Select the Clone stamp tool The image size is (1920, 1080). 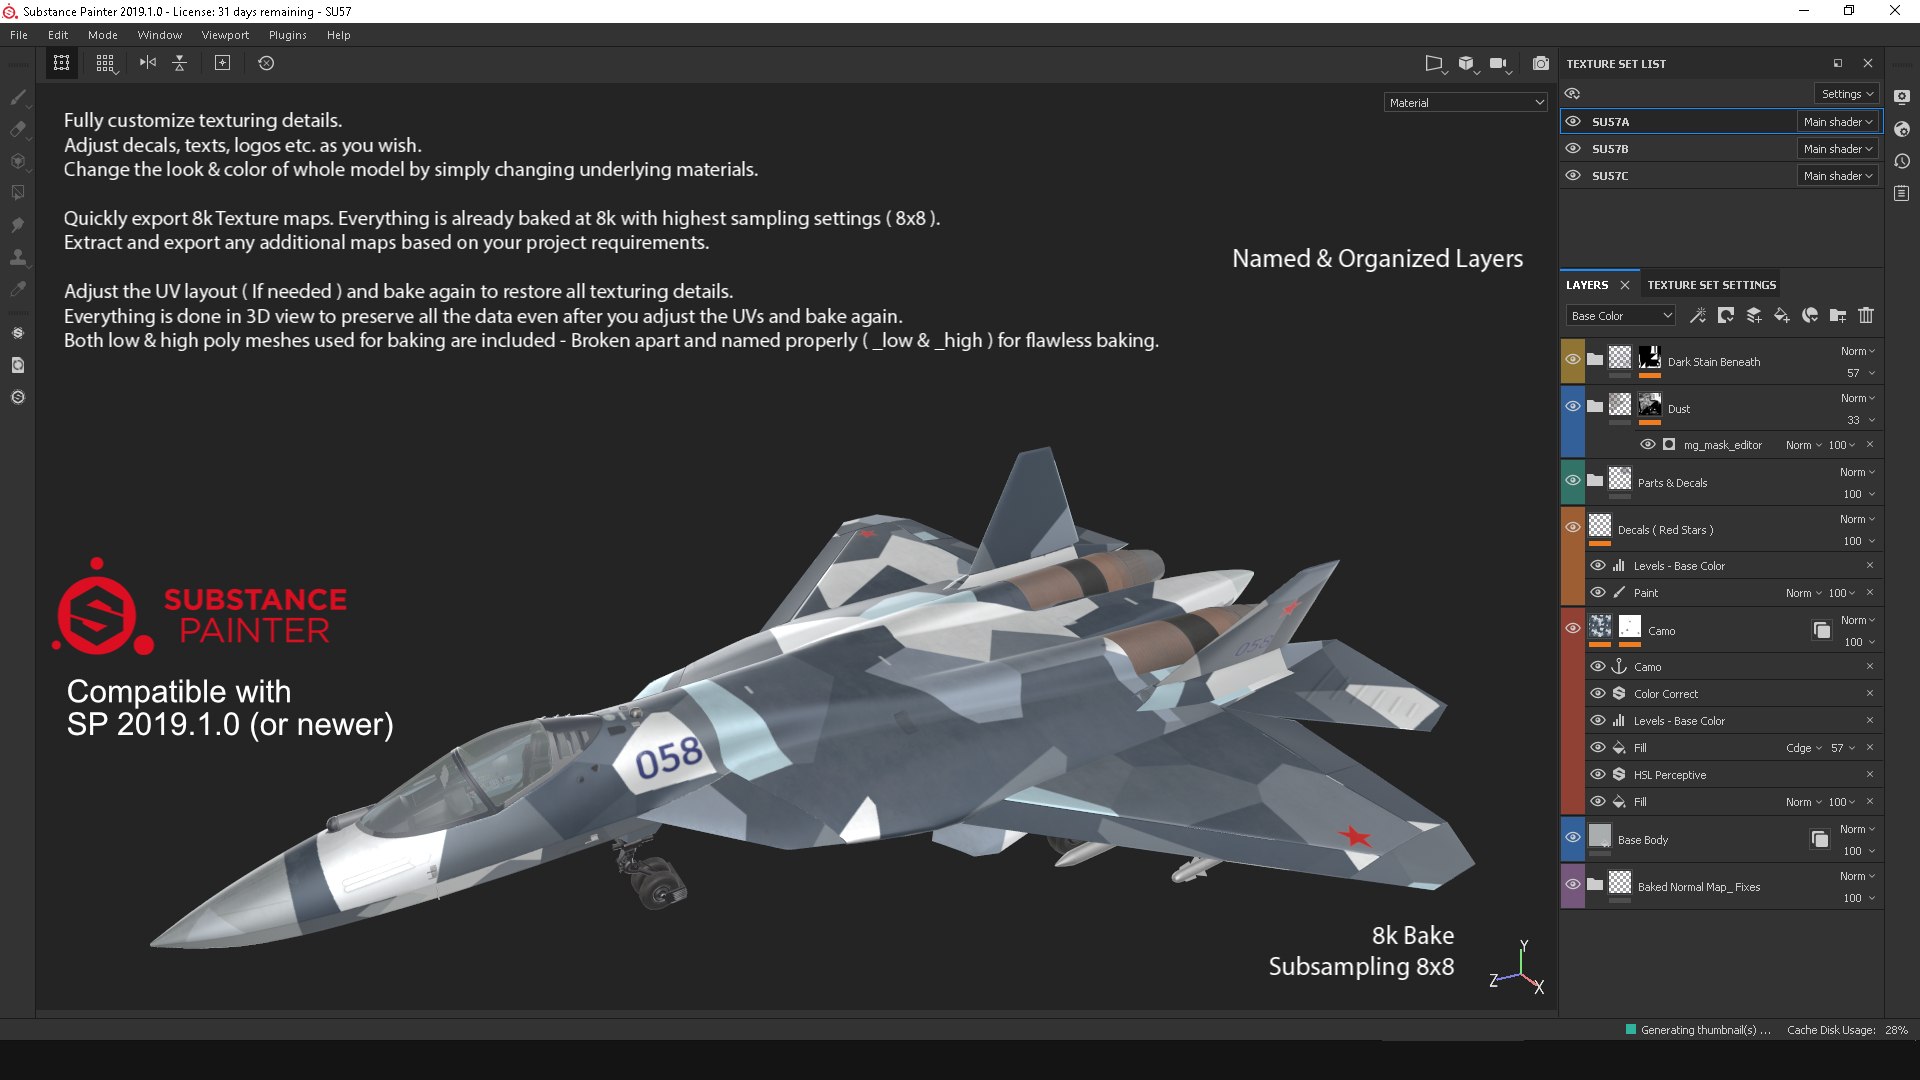click(18, 257)
